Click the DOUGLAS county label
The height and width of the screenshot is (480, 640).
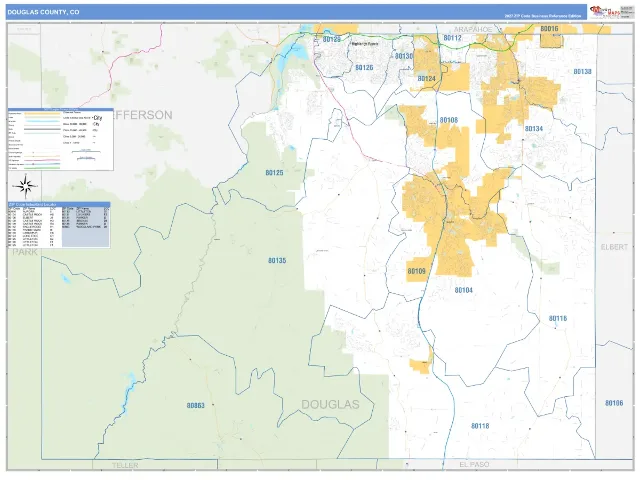[330, 404]
